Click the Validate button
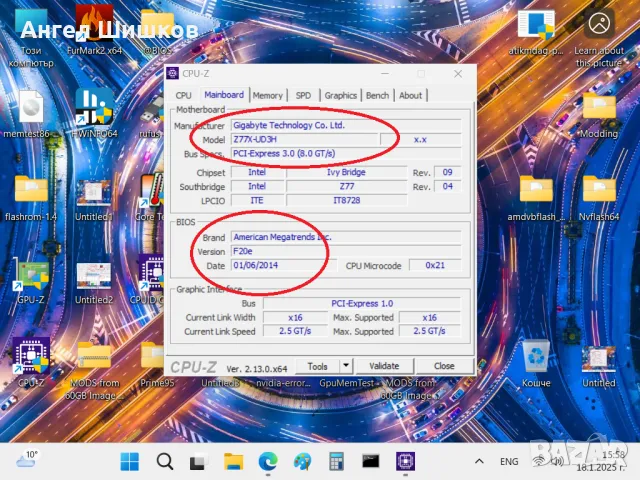This screenshot has width=640, height=480. click(x=384, y=366)
